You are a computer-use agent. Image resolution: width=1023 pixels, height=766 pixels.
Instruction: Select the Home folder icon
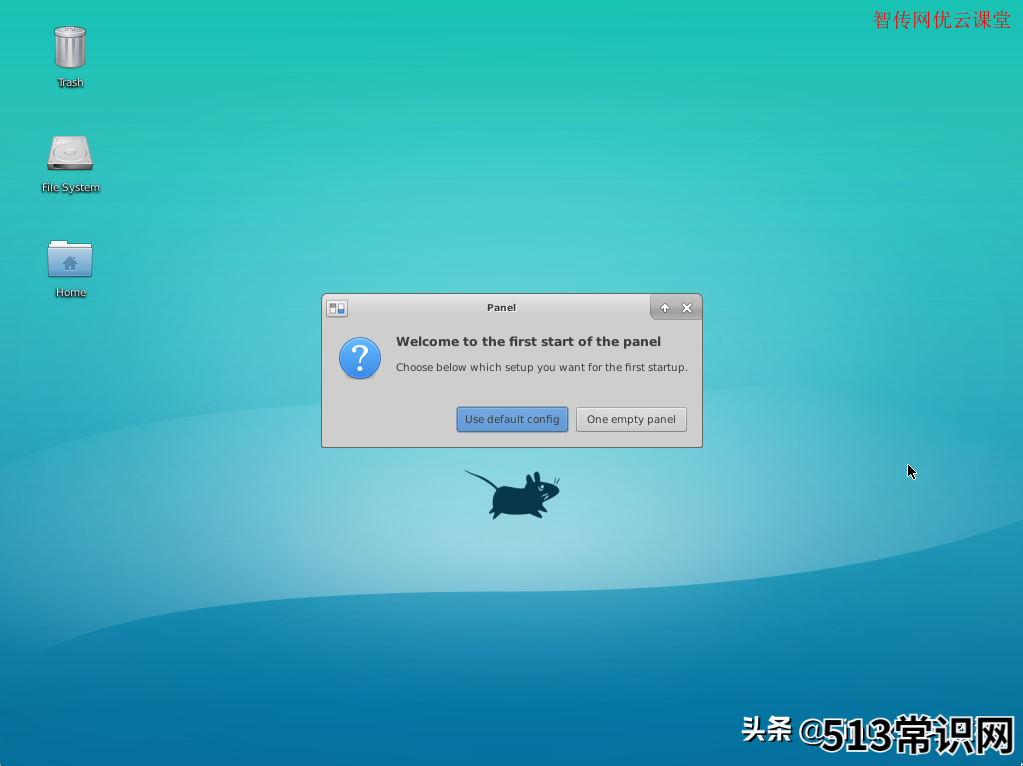click(x=70, y=259)
